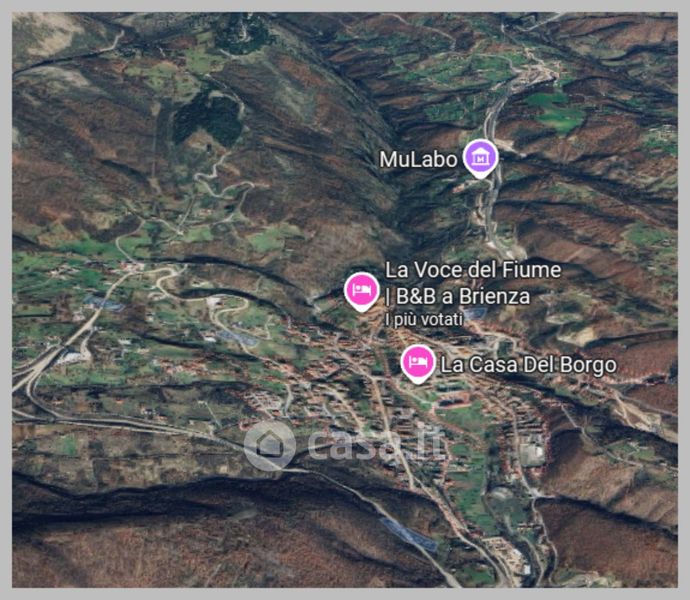Click the pink La Casa Del Borgo lodging pin
This screenshot has width=690, height=600.
[418, 364]
